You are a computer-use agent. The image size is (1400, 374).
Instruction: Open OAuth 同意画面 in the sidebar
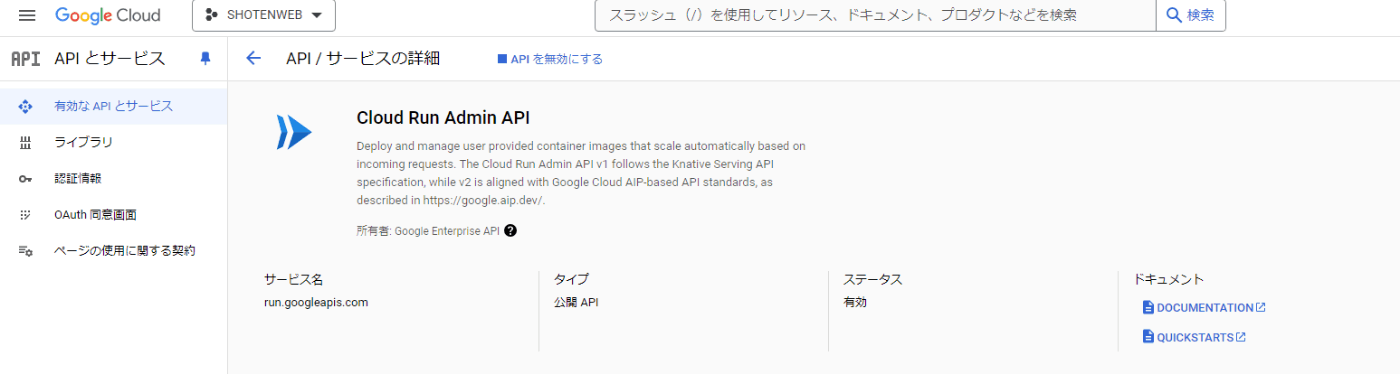pos(113,214)
